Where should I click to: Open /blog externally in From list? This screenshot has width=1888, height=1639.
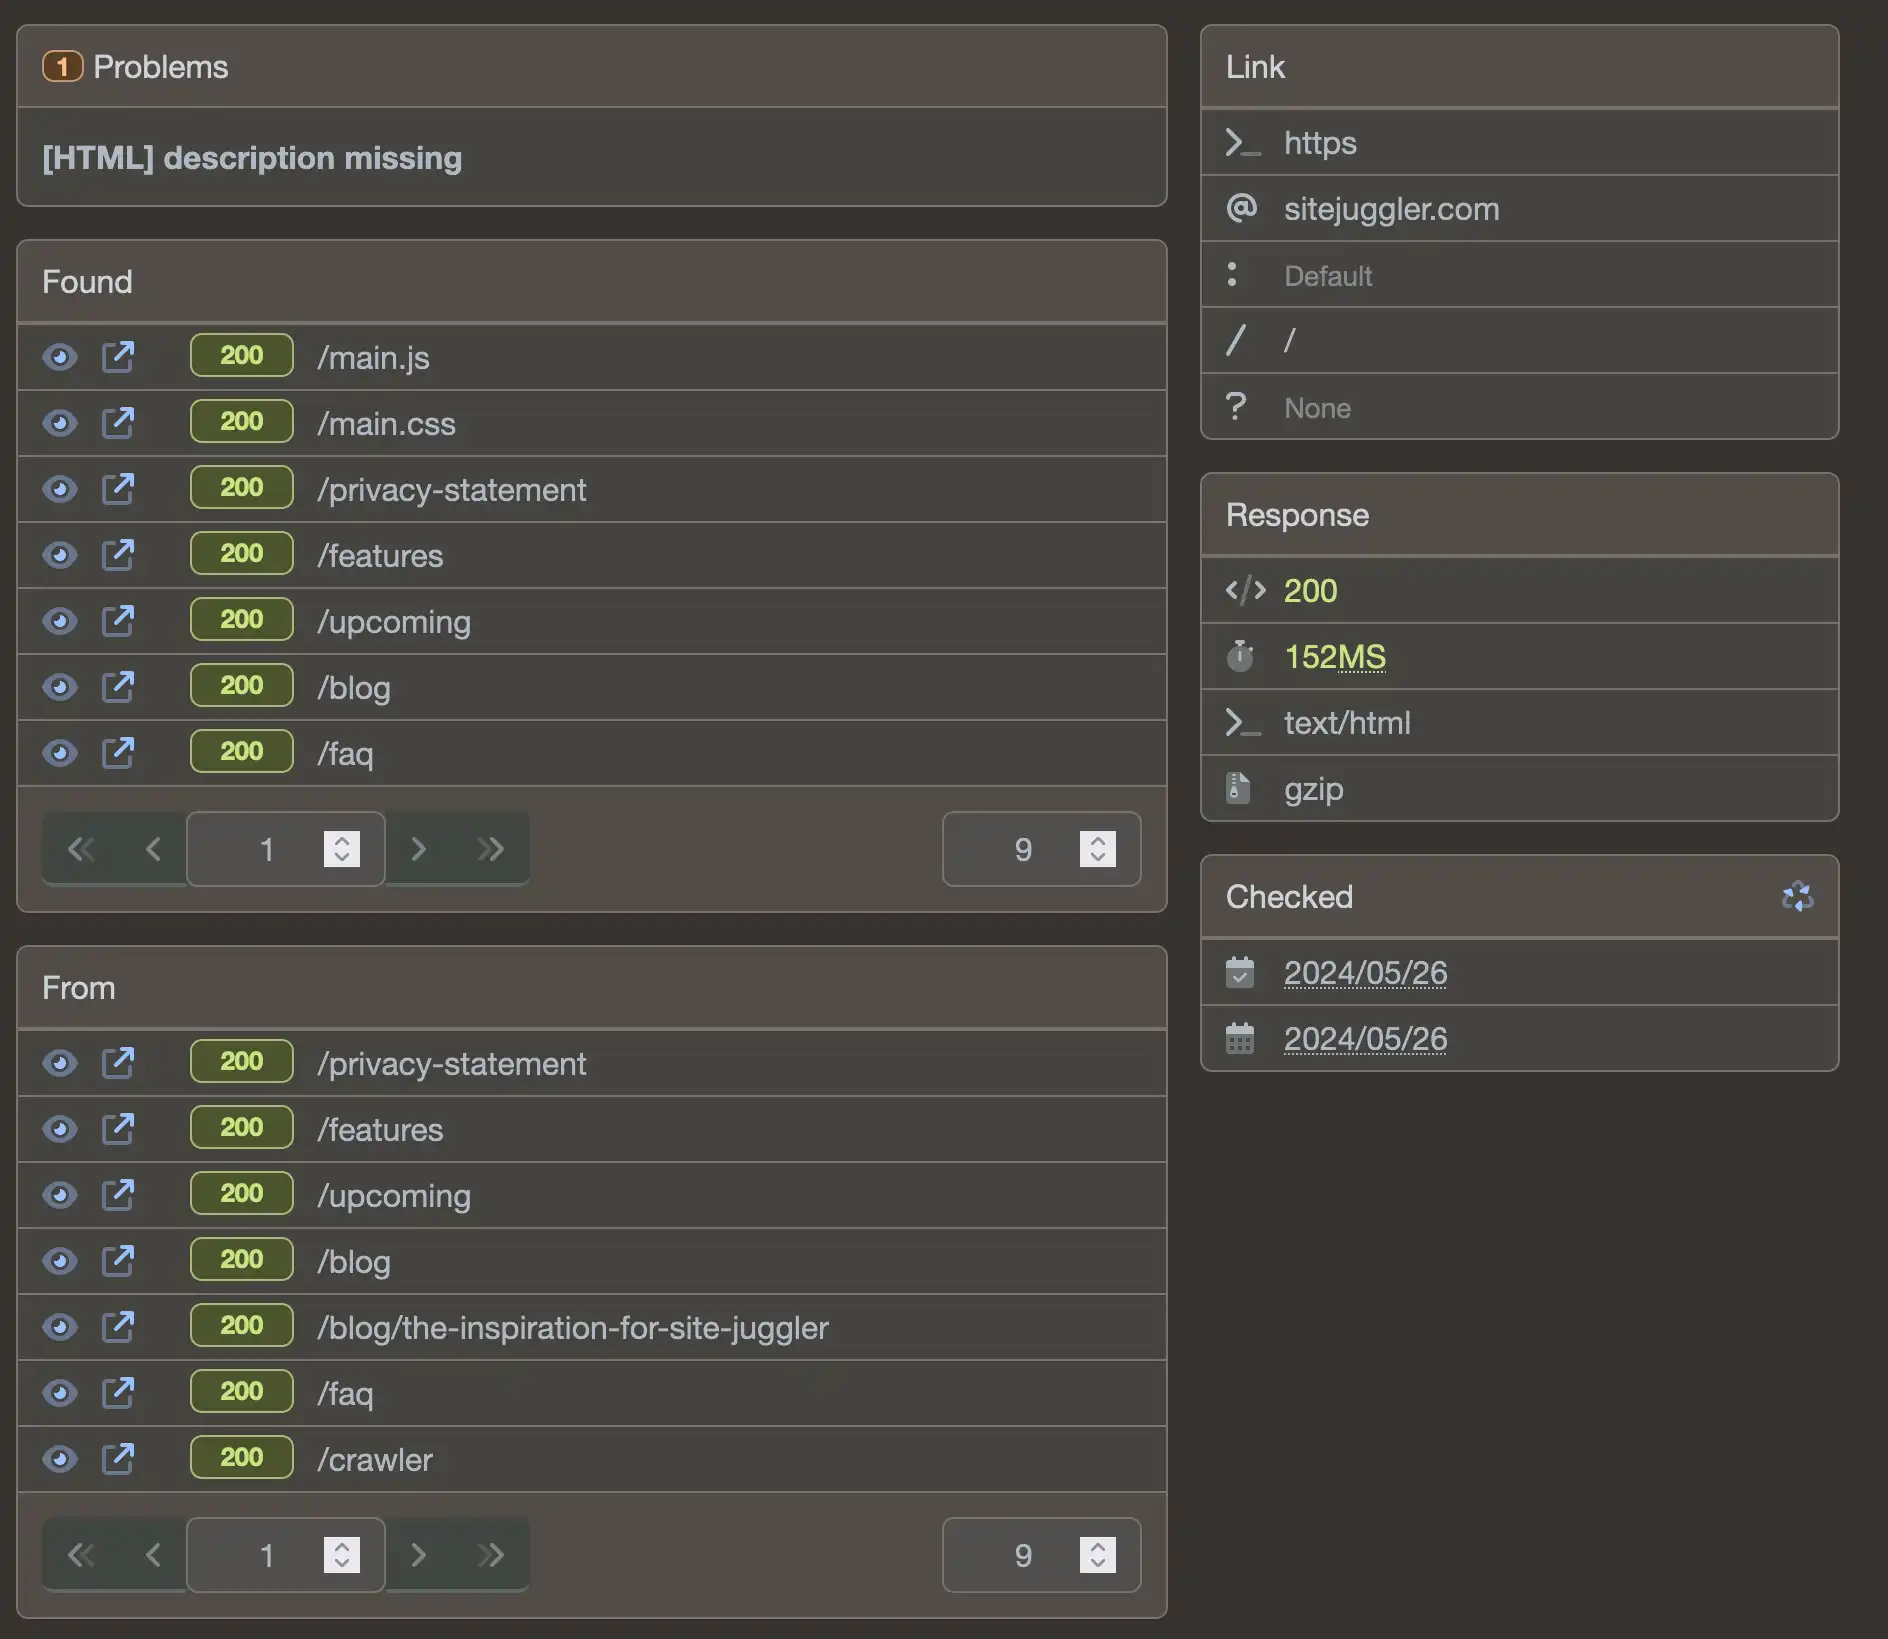coord(118,1261)
